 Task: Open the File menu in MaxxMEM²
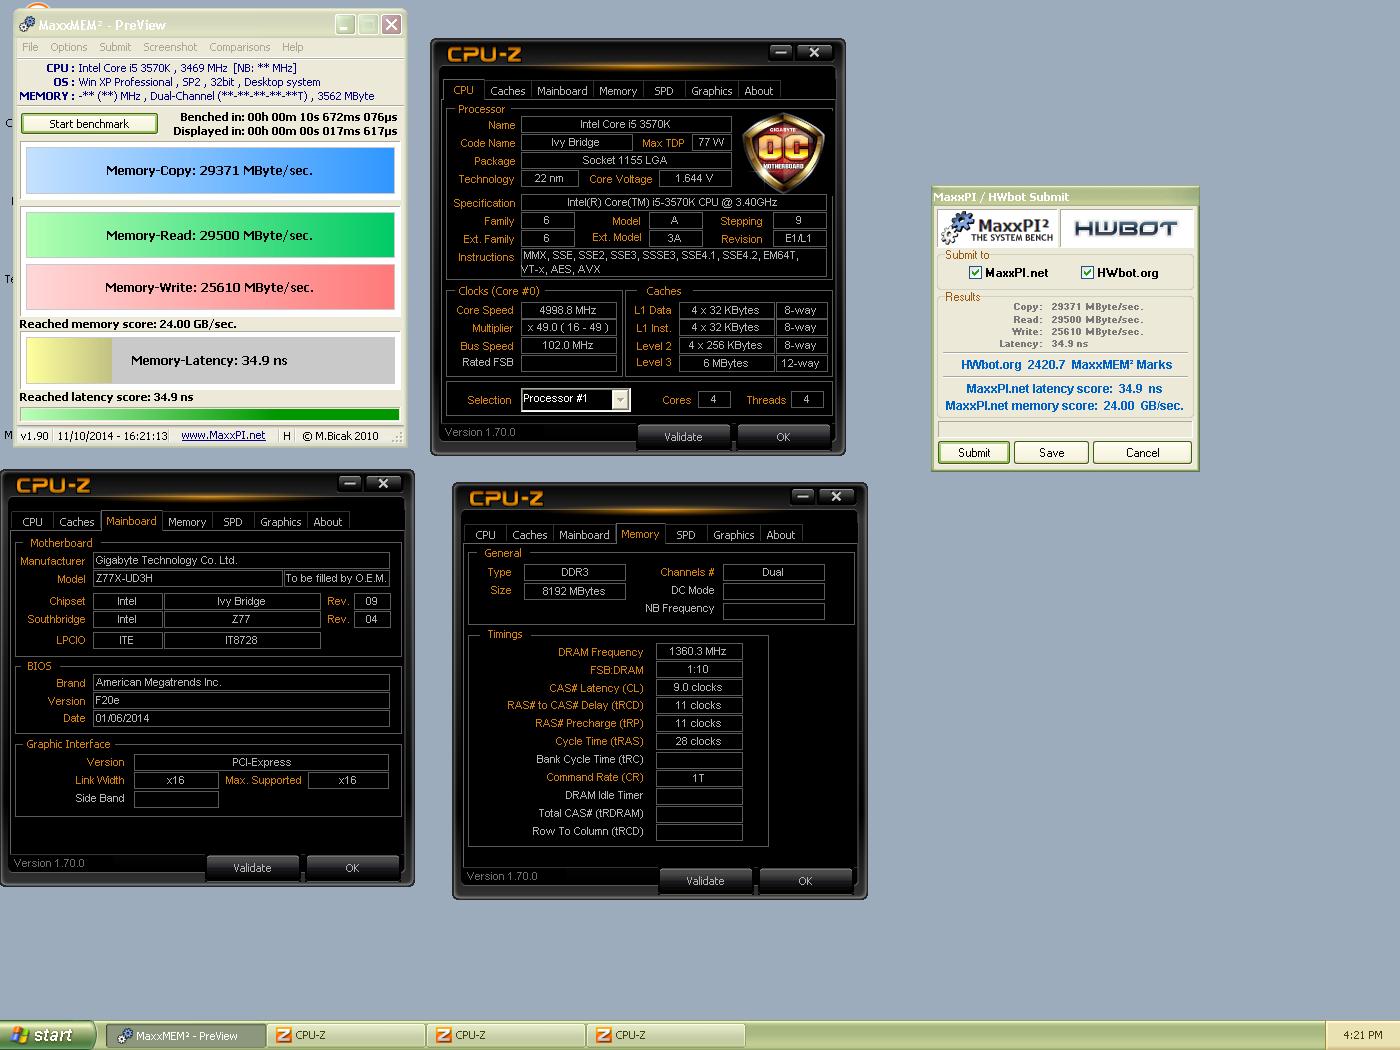(30, 47)
